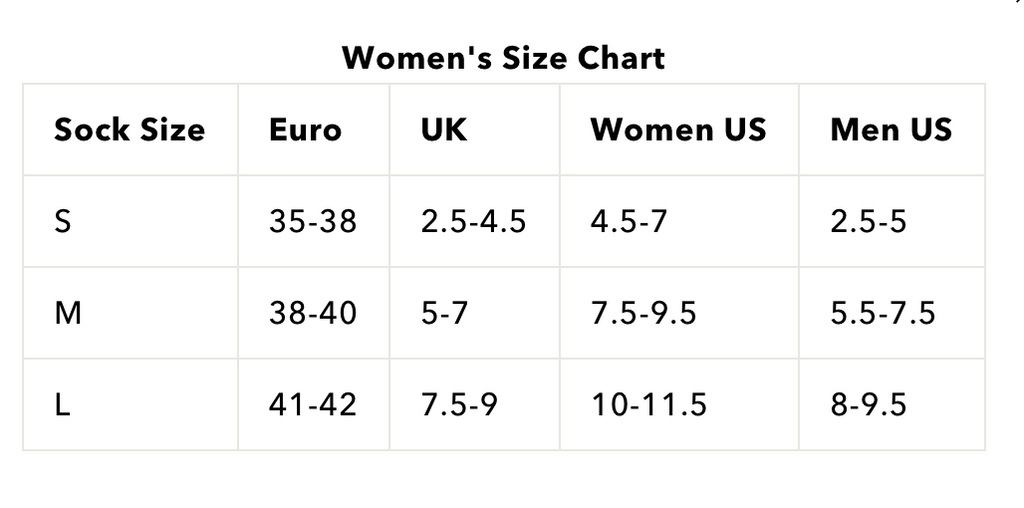Select the UK column header
Screen dimensions: 1024x508
pos(444,130)
